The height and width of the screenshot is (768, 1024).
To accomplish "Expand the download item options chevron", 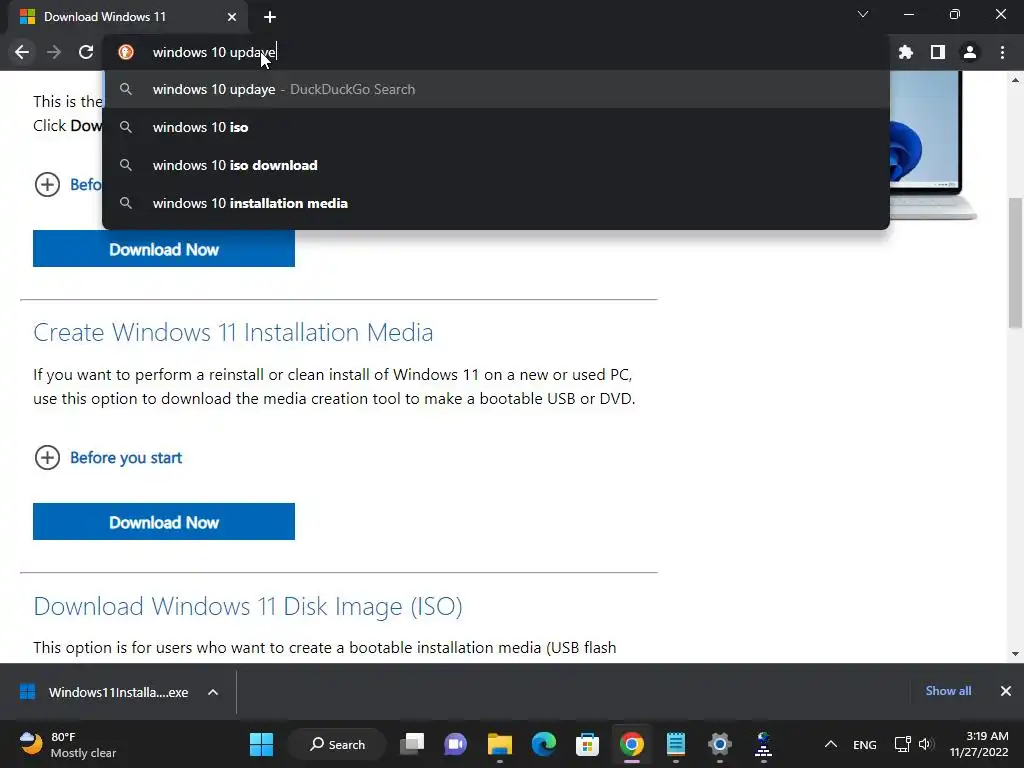I will (213, 692).
